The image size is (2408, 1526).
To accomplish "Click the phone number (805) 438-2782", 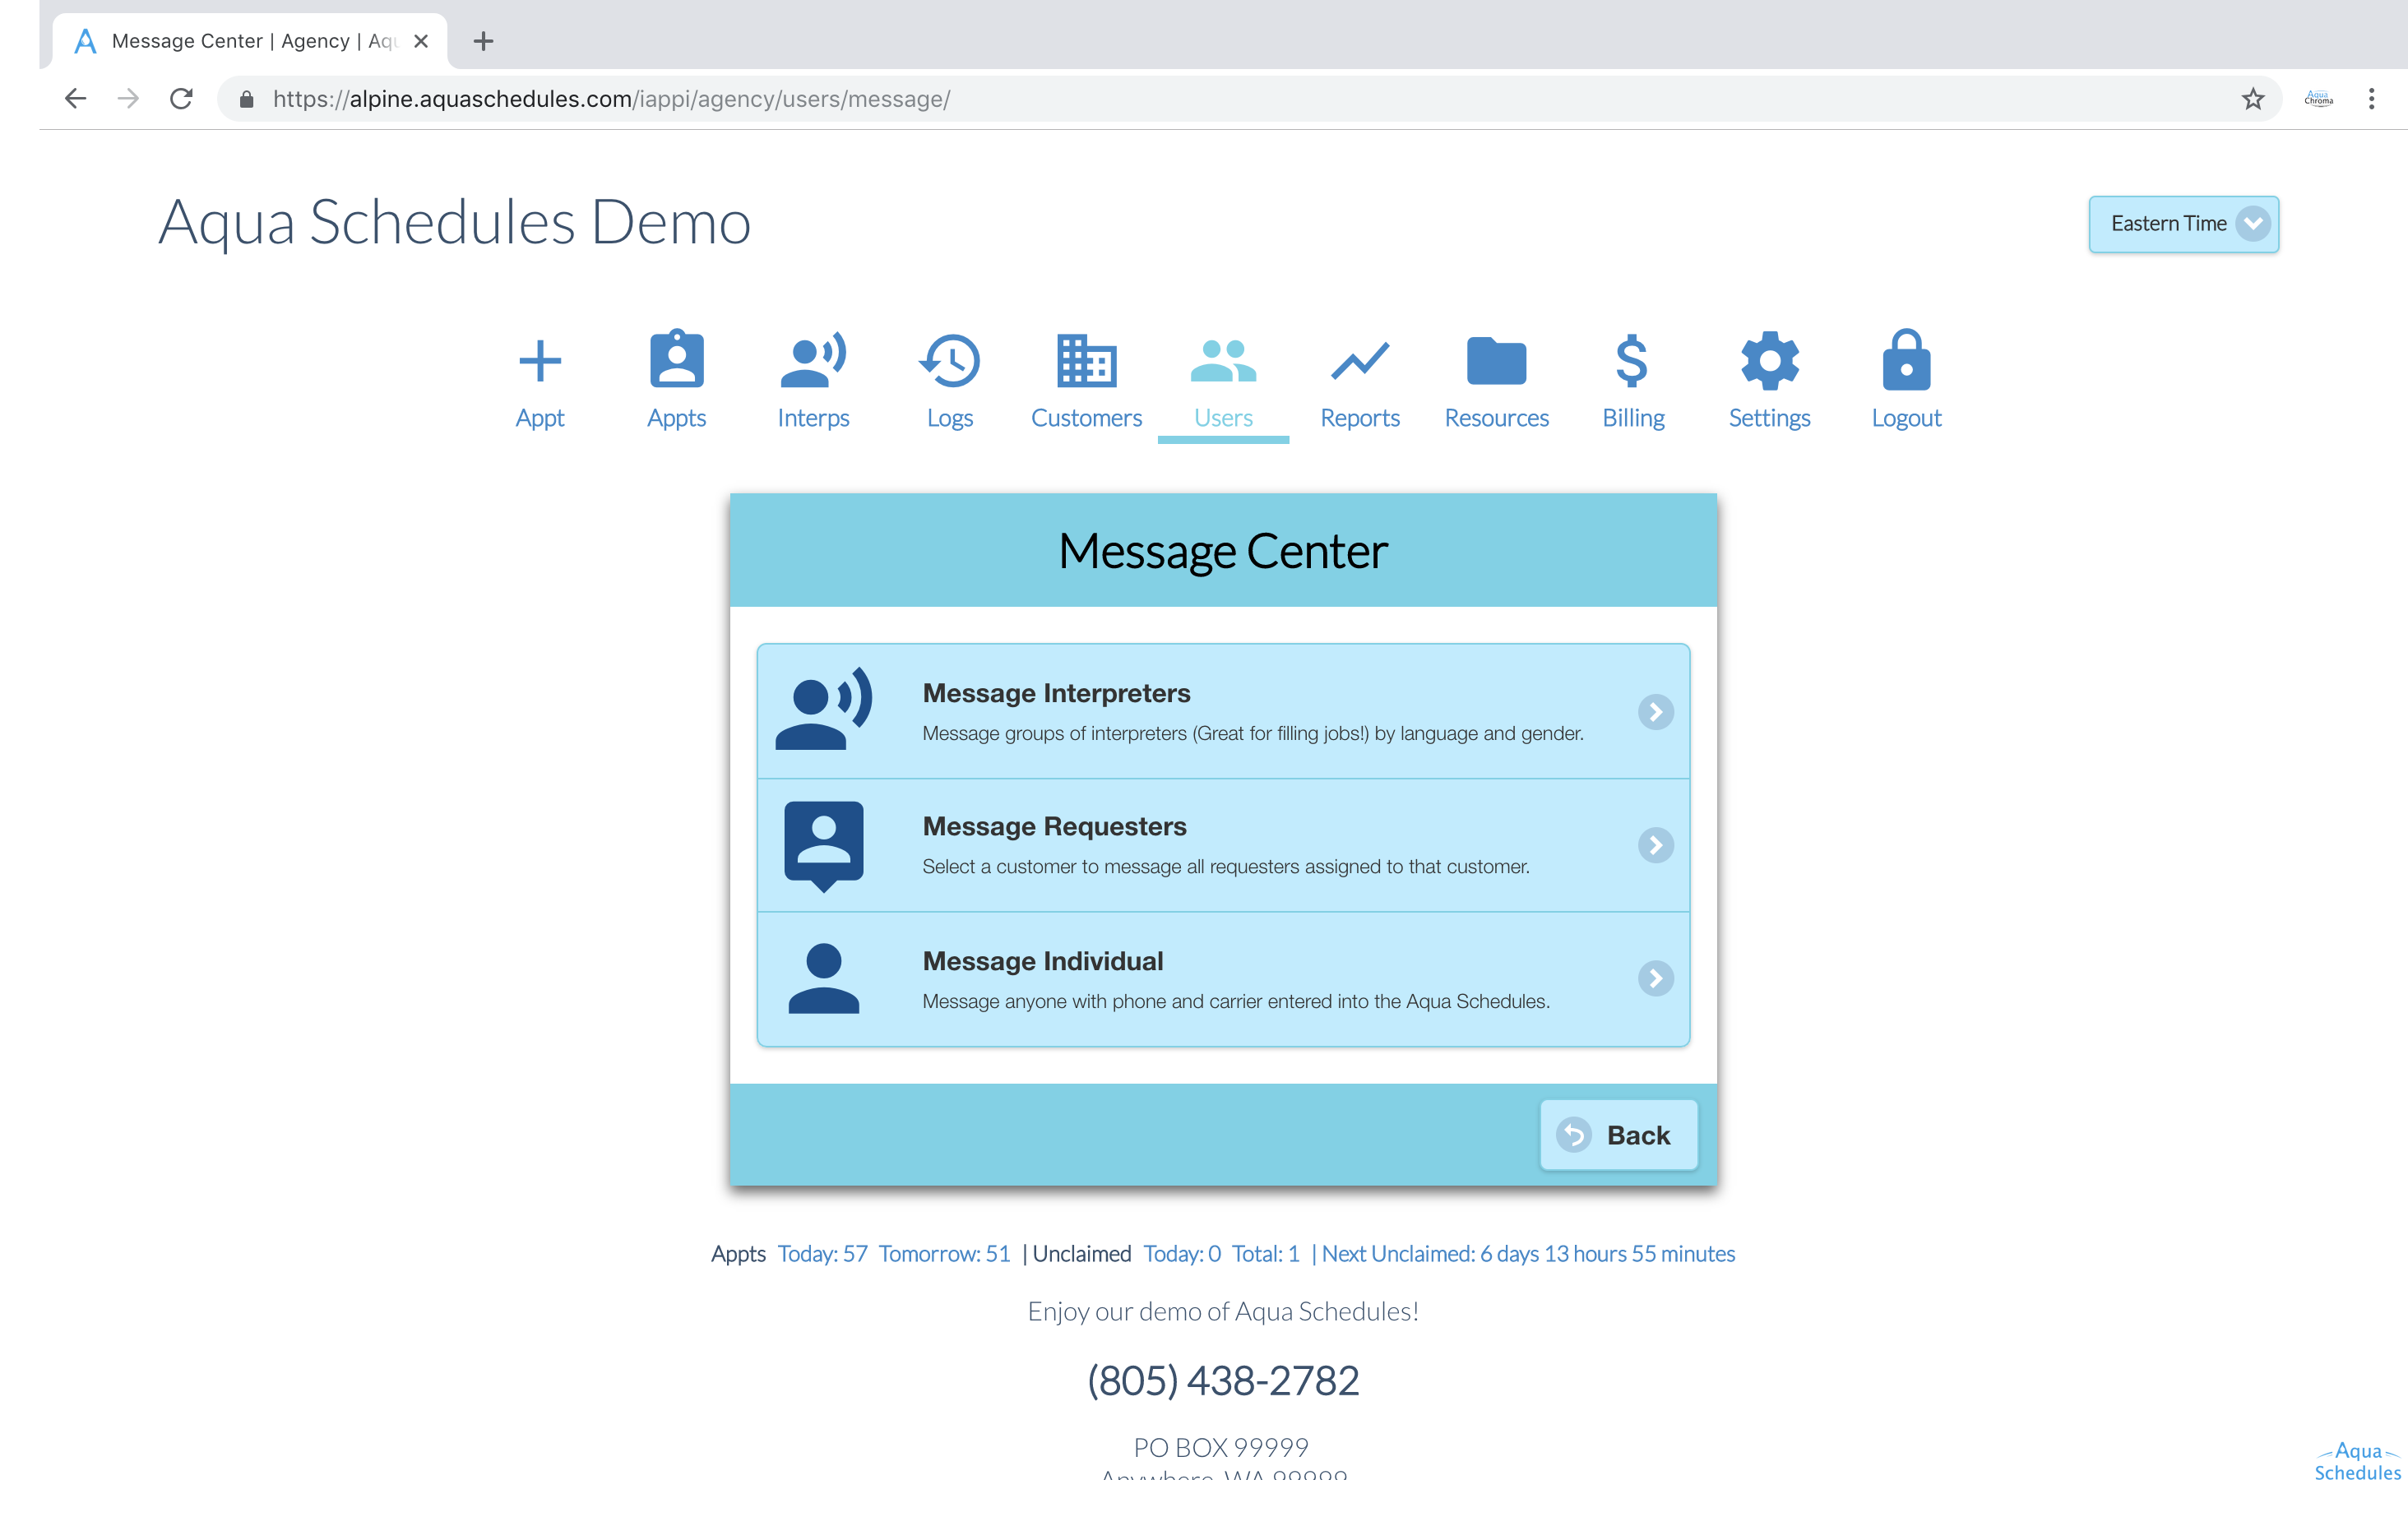I will 1223,1381.
